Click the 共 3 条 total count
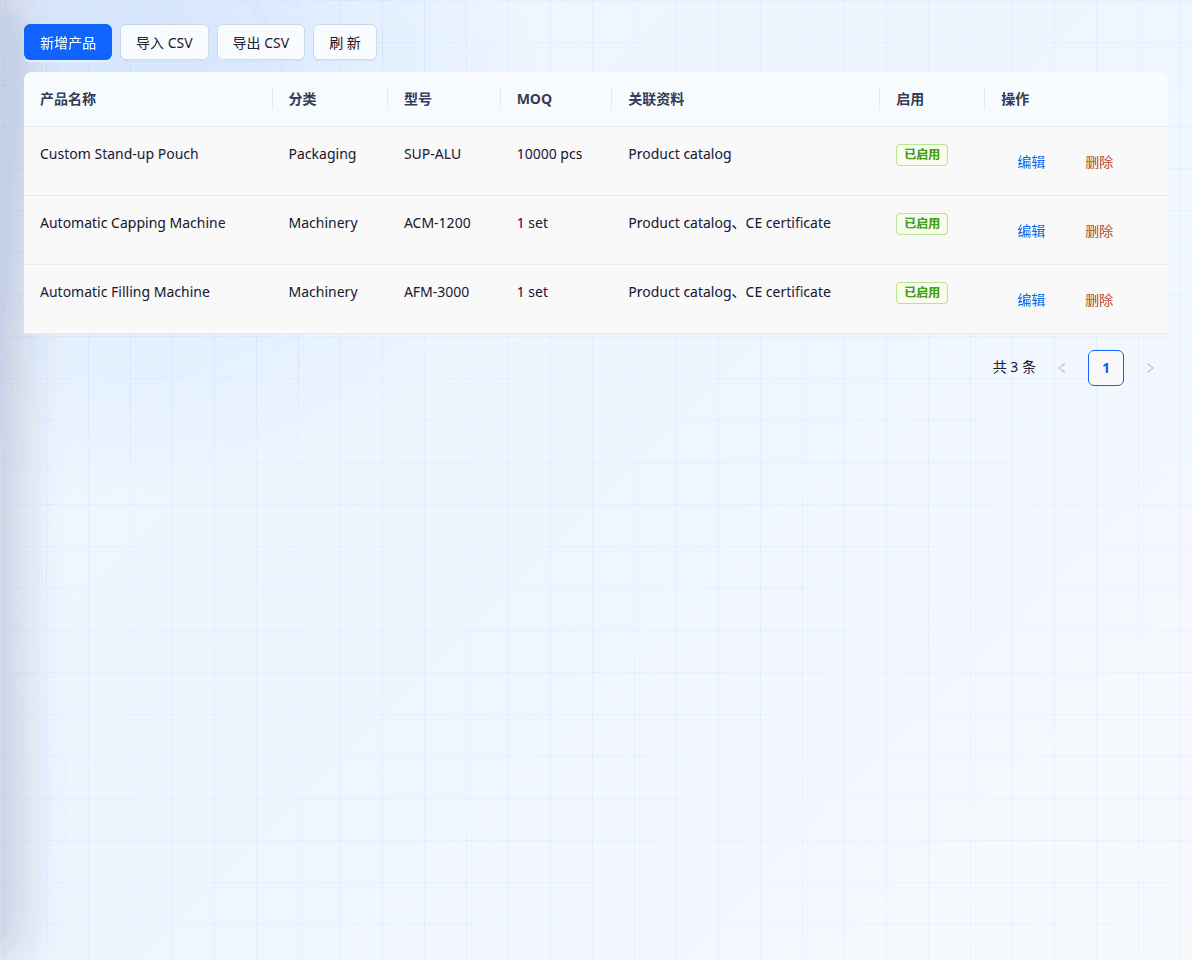The width and height of the screenshot is (1192, 960). (1014, 368)
